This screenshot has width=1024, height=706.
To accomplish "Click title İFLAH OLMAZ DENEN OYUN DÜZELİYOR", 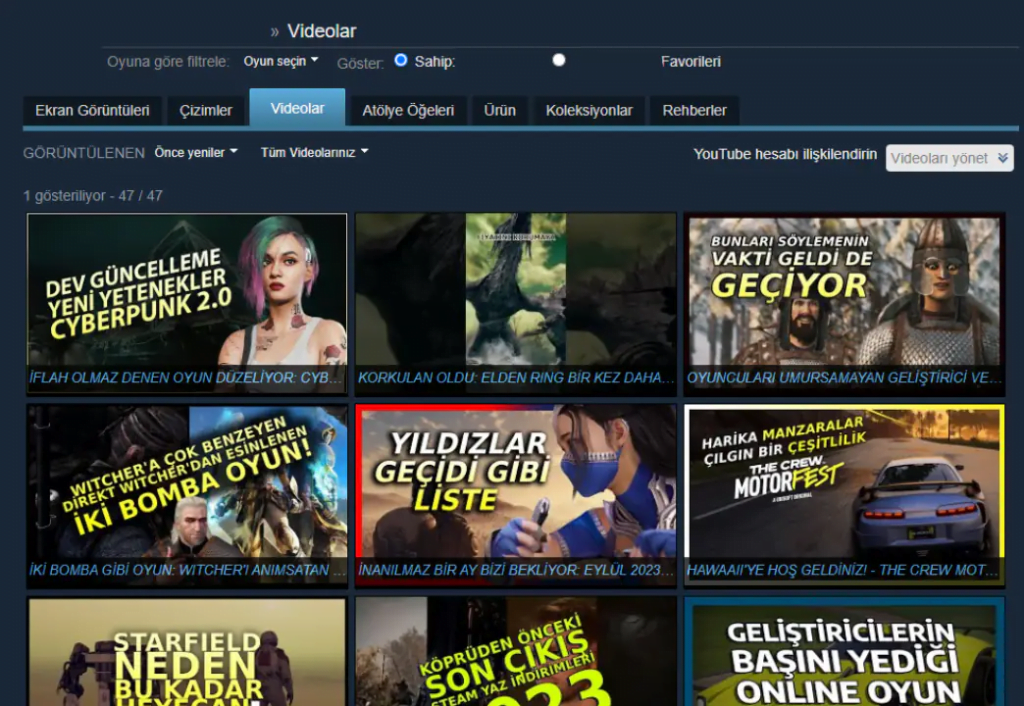I will 187,377.
